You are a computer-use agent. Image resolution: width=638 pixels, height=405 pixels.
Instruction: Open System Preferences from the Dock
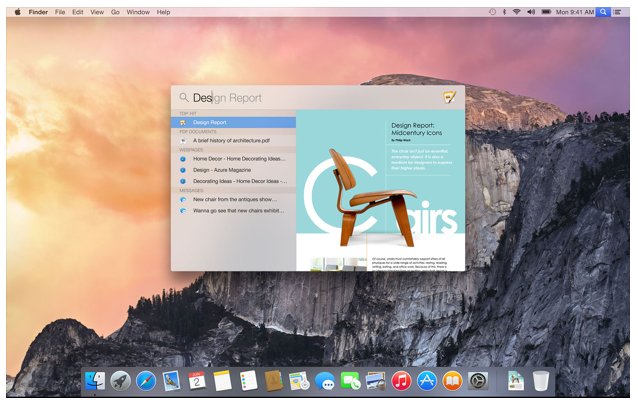(478, 380)
